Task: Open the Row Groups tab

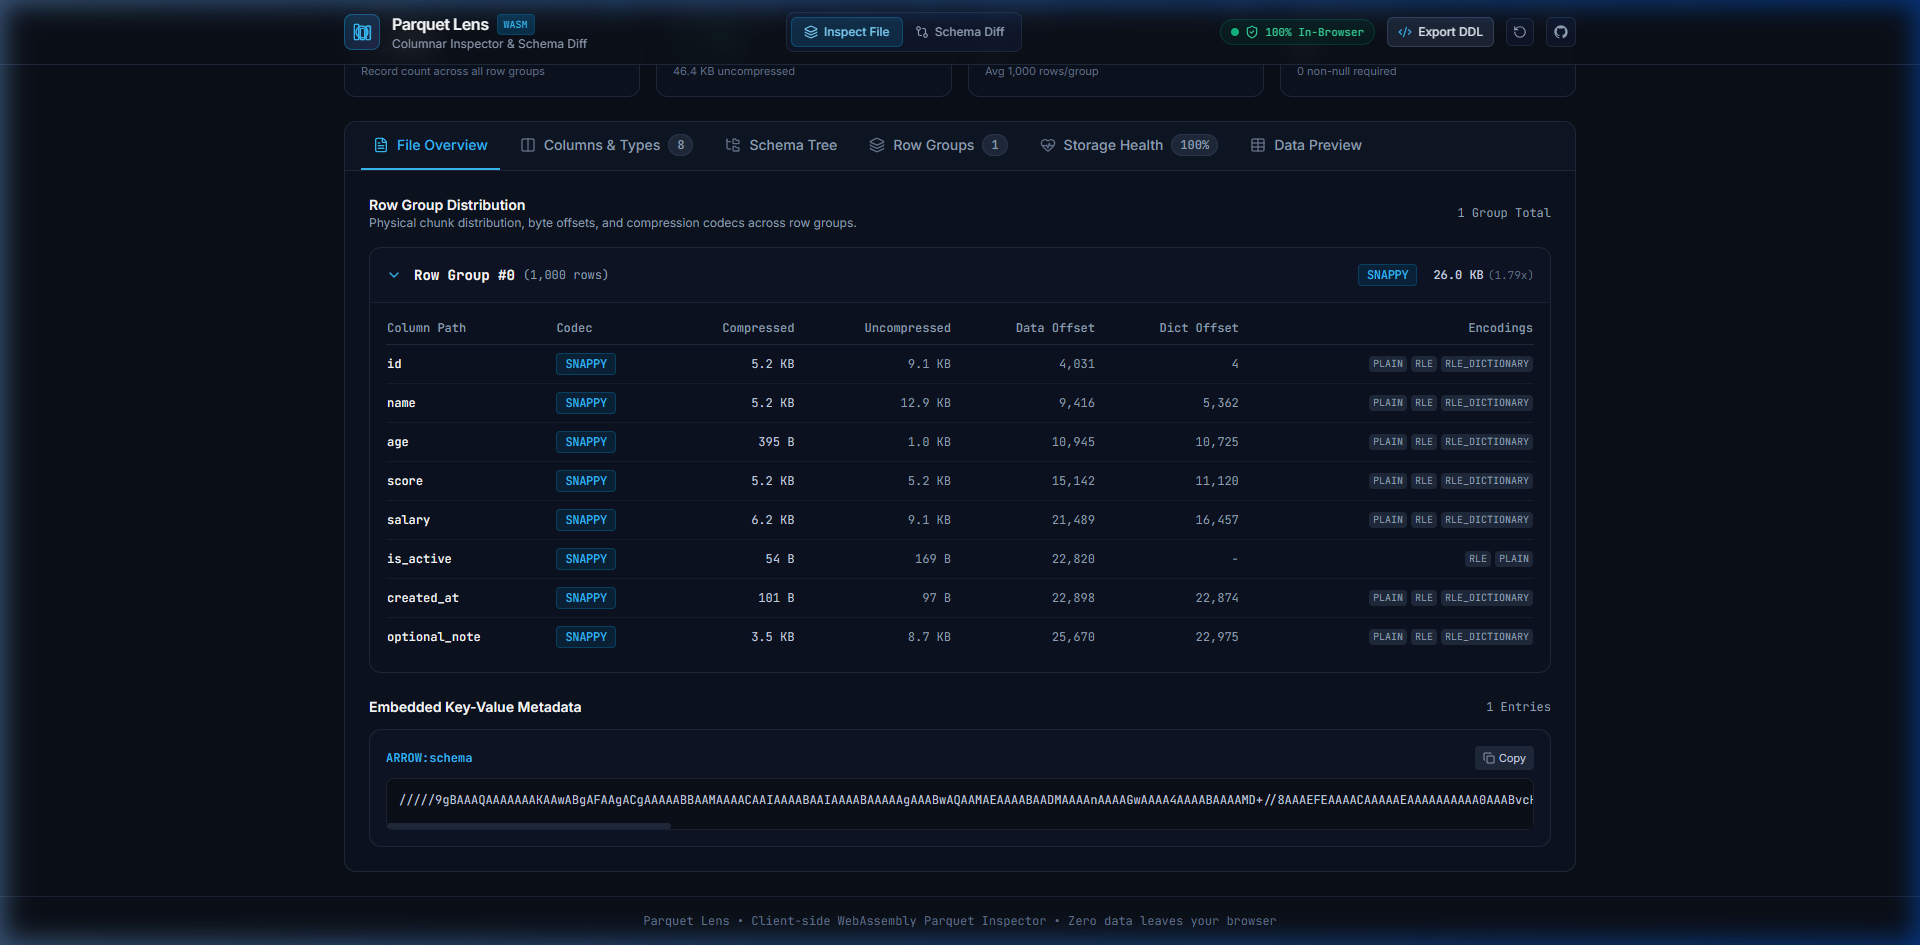Action: 937,145
